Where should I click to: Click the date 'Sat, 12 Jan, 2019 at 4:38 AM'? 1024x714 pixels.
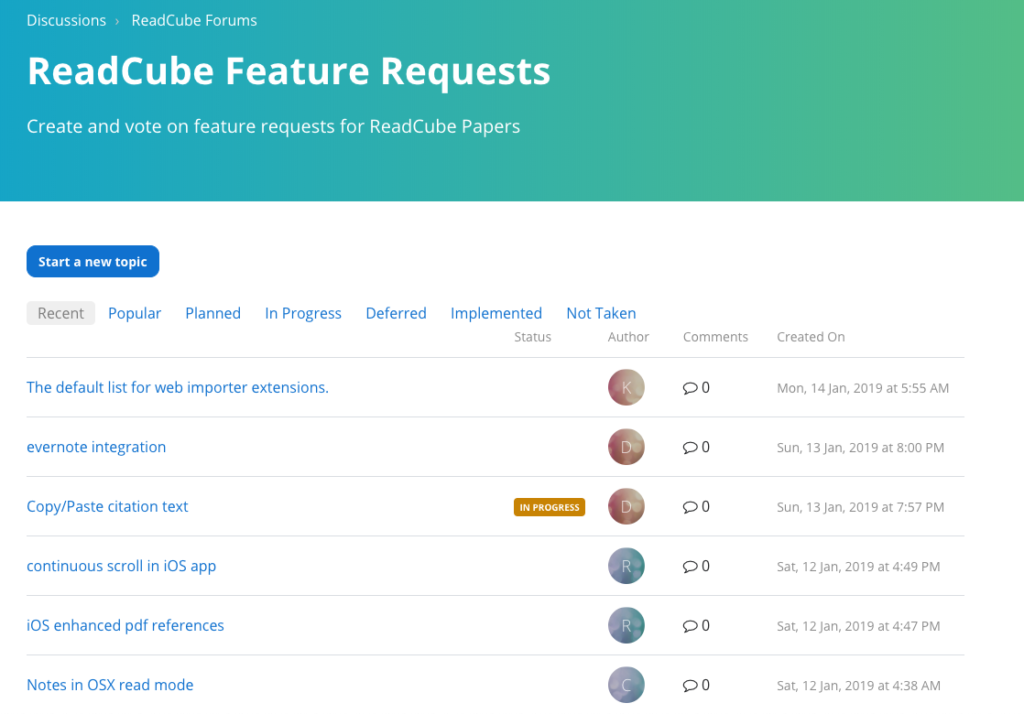pos(859,685)
